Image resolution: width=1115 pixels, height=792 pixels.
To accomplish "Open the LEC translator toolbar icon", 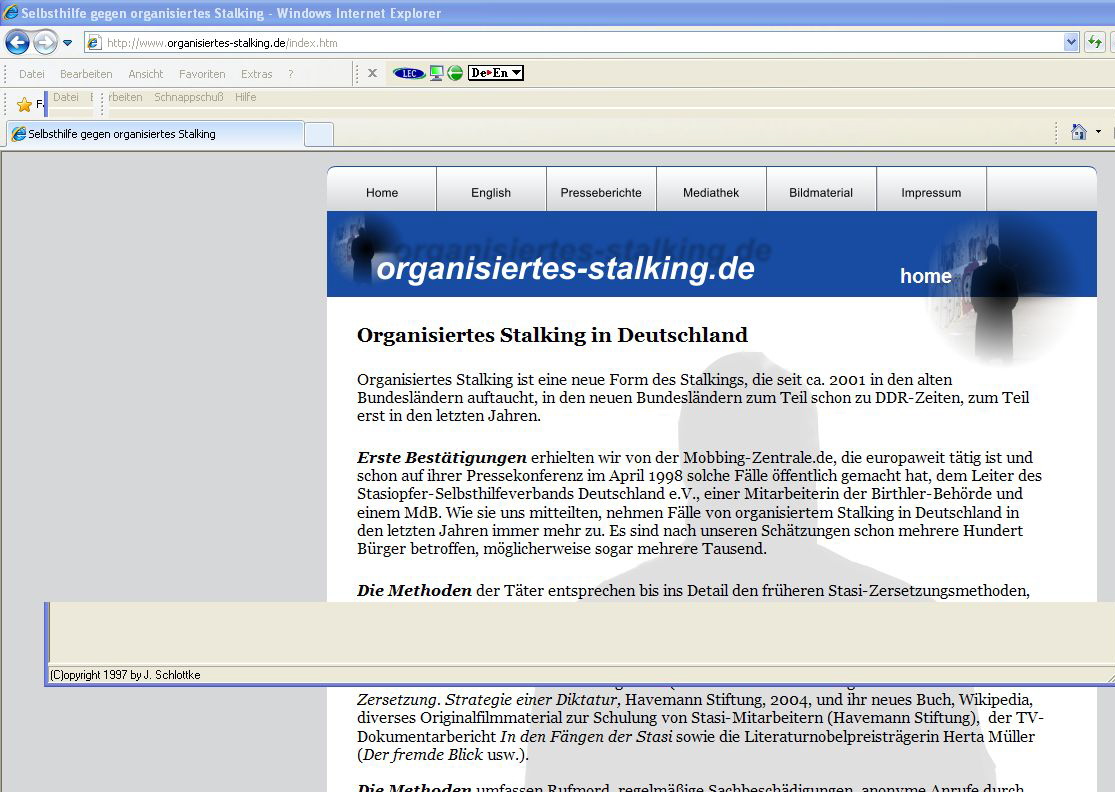I will pyautogui.click(x=407, y=72).
